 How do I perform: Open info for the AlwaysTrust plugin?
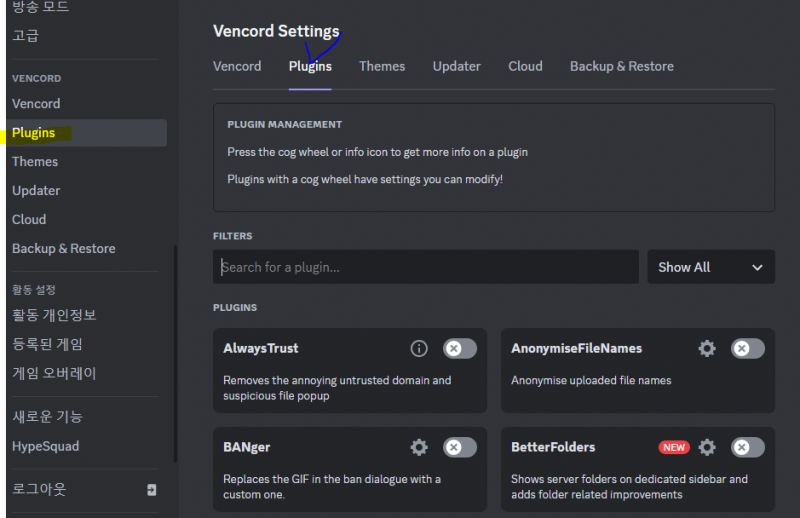point(419,349)
